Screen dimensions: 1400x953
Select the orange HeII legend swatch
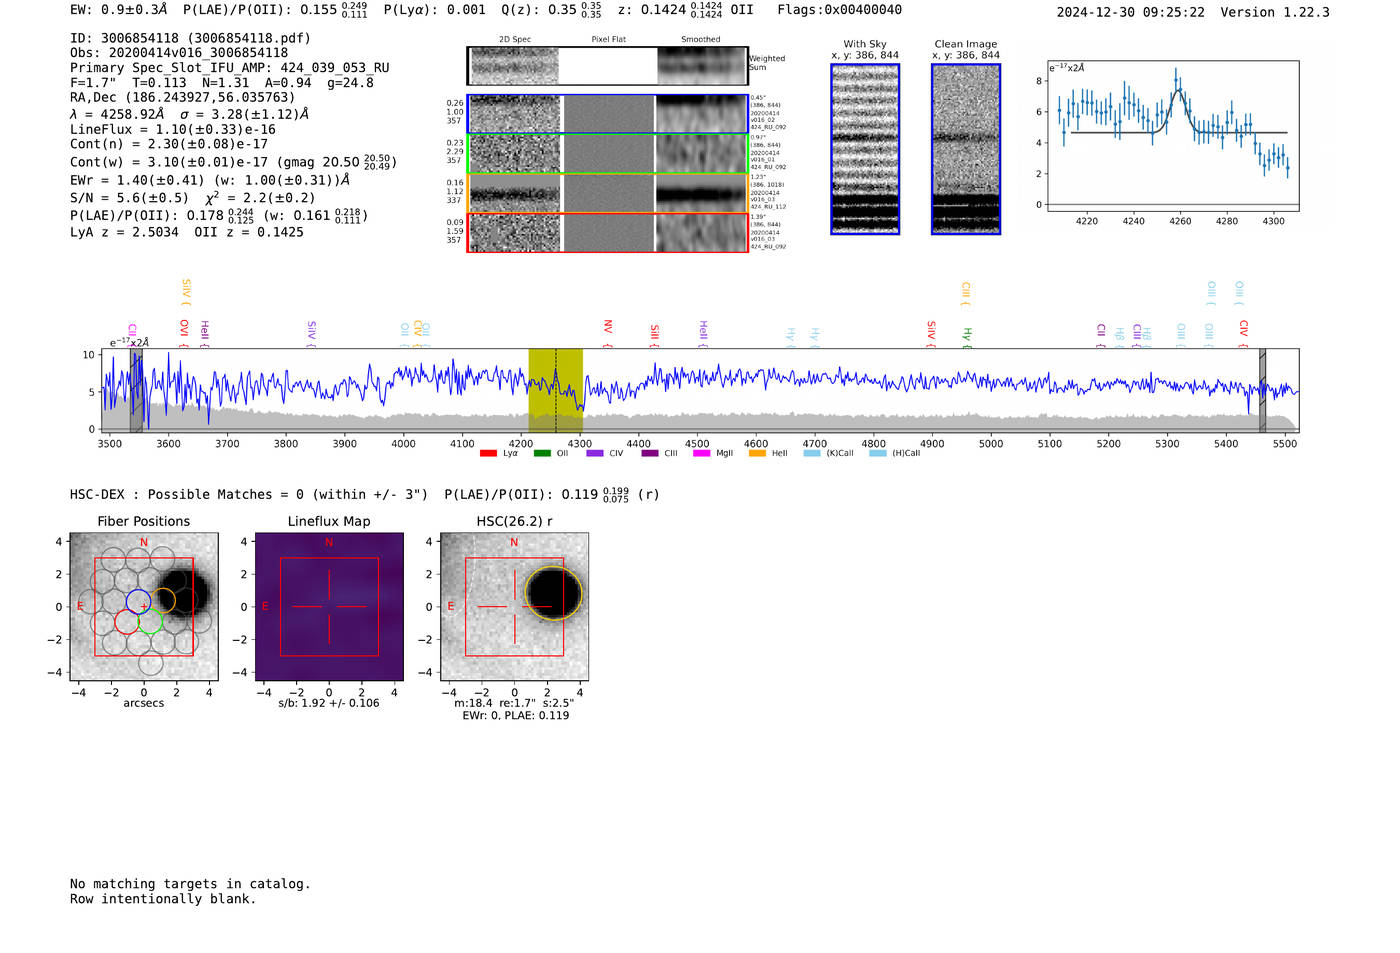tap(757, 454)
